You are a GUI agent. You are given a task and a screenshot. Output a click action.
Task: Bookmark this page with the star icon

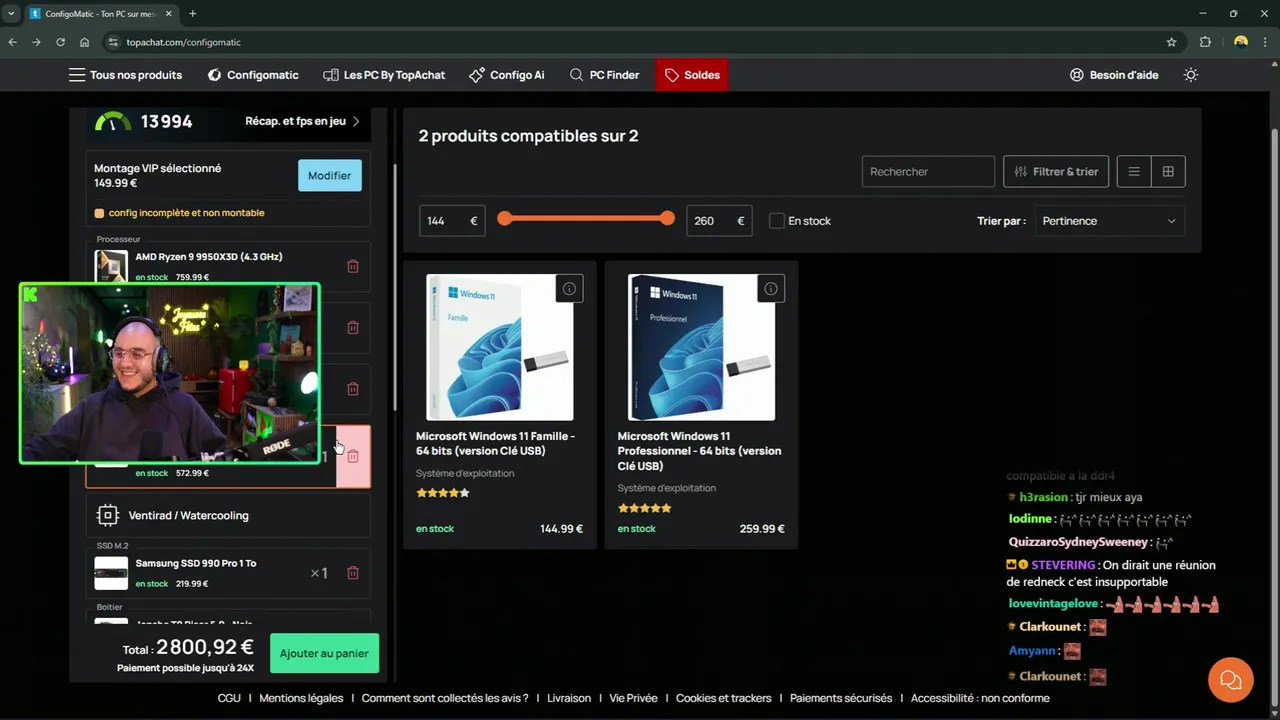point(1171,42)
